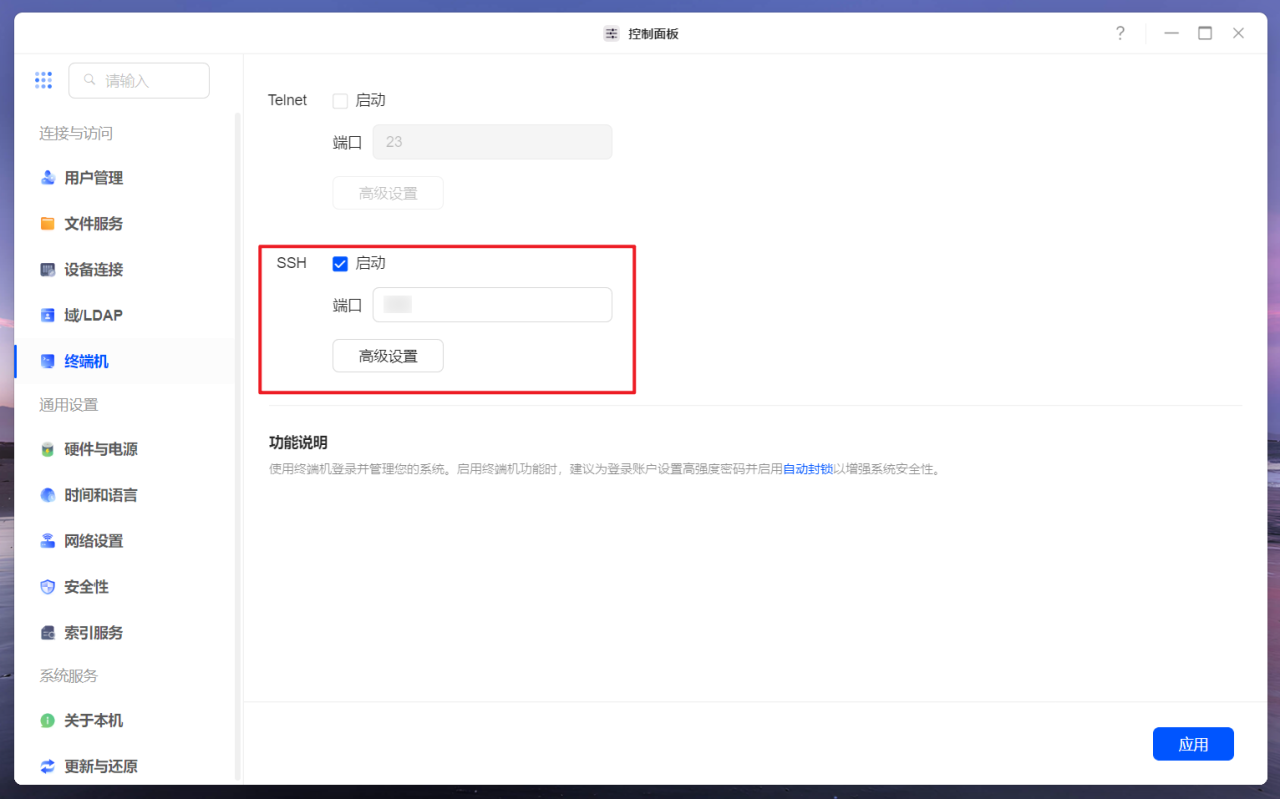Open the 用户管理 (User Management) section
This screenshot has height=799, width=1280.
92,177
